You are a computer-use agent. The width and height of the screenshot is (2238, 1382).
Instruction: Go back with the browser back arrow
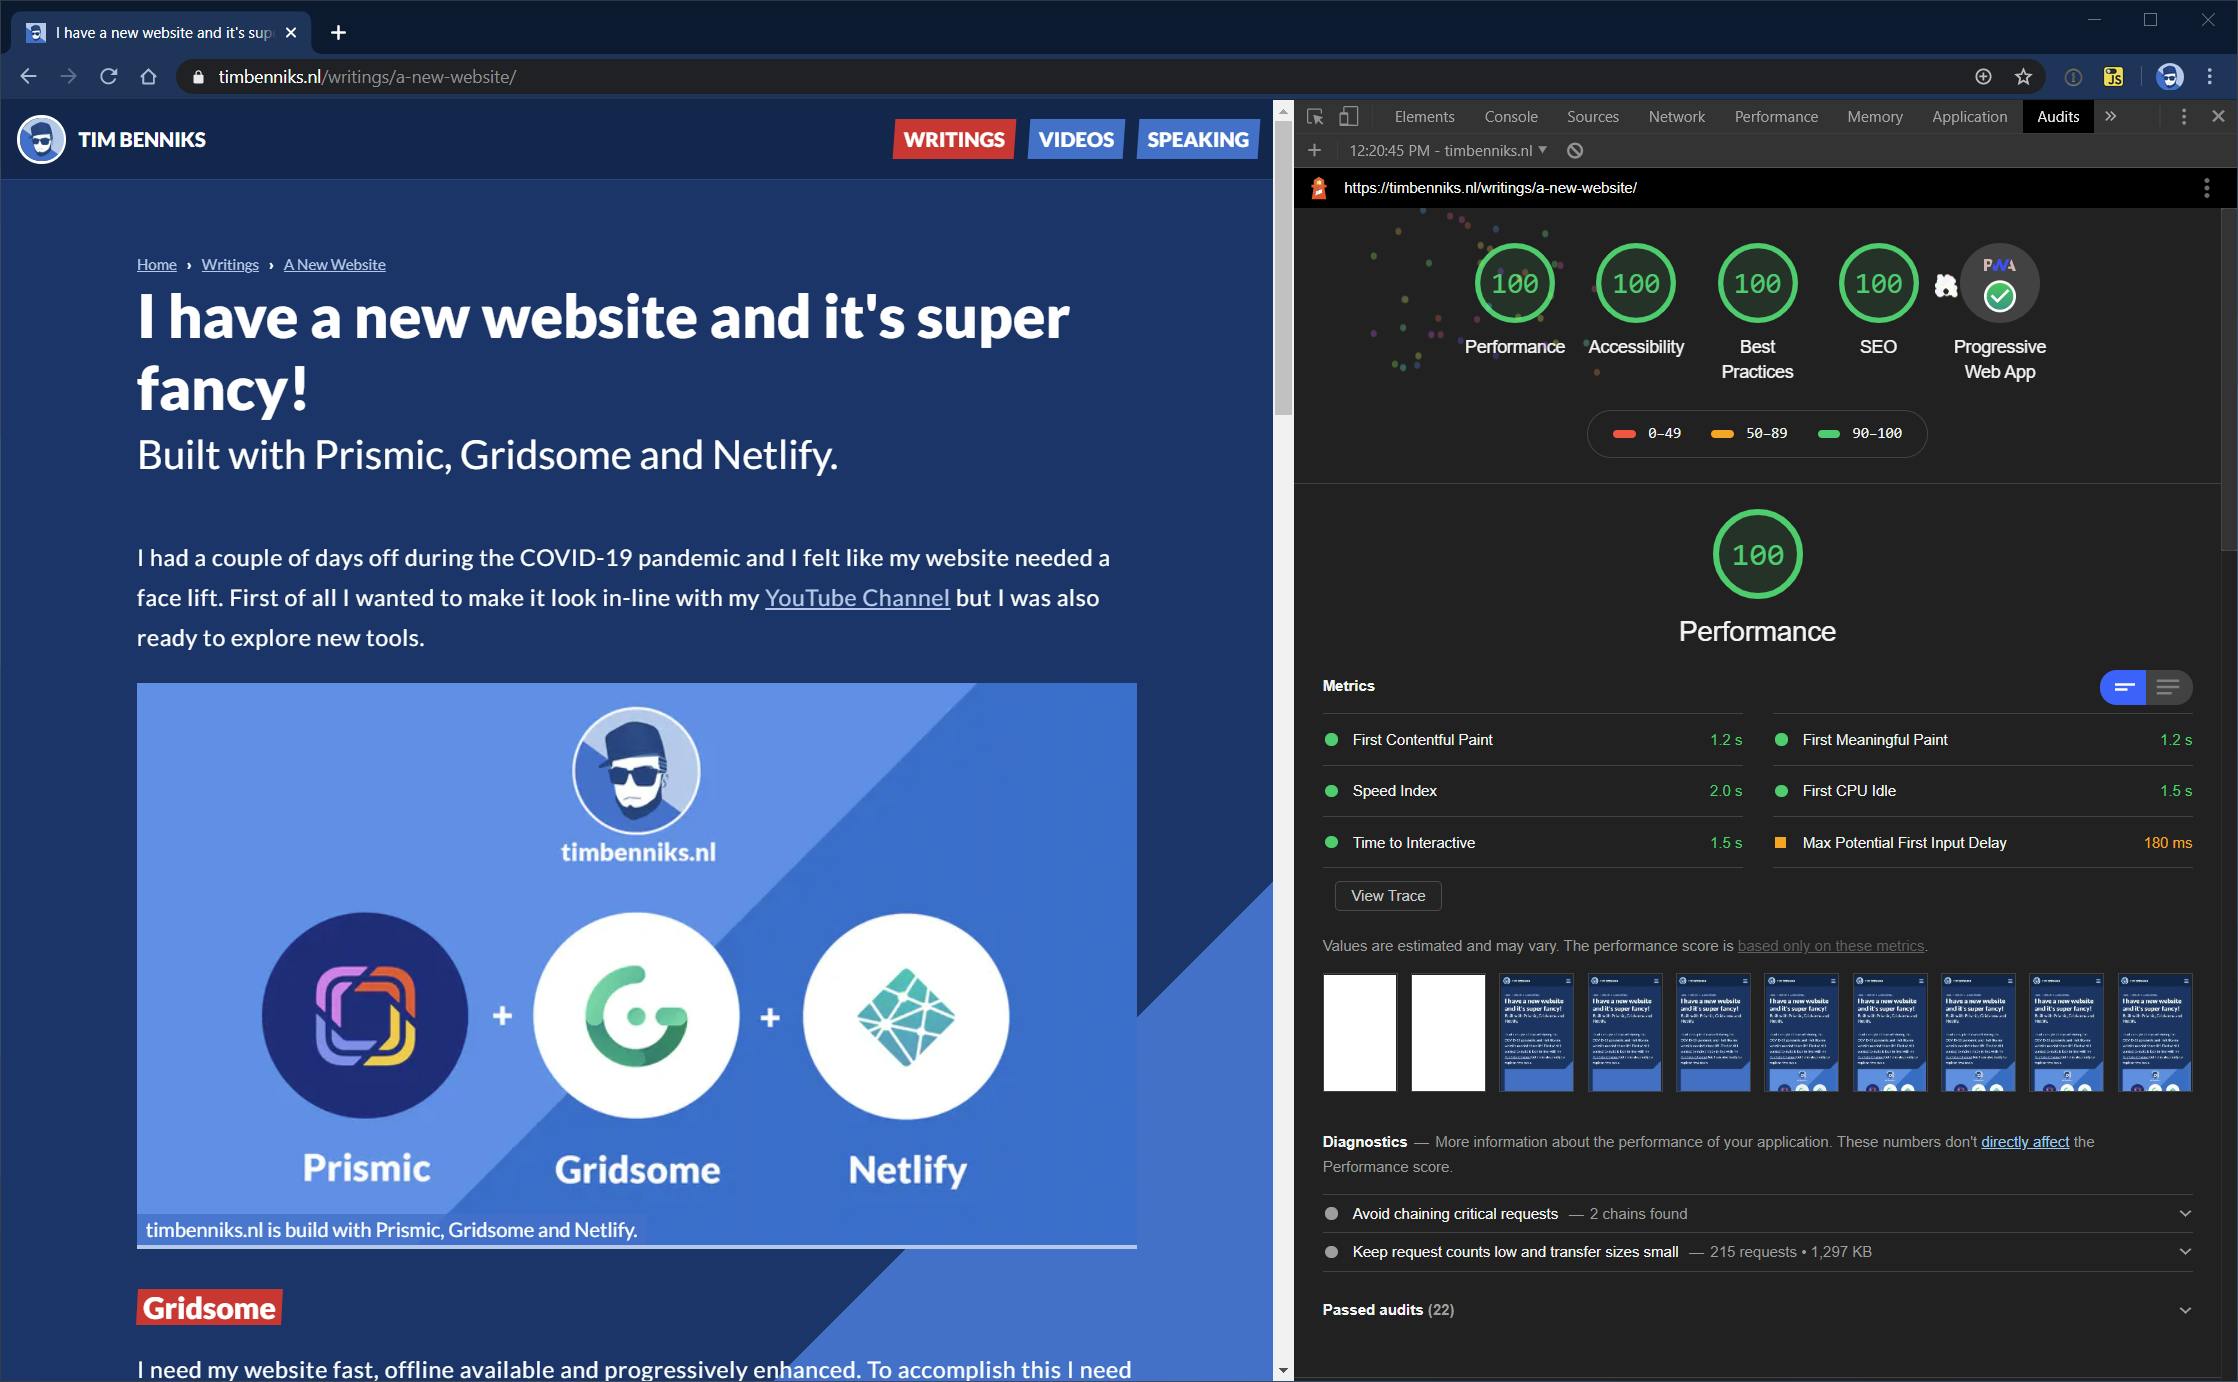(28, 76)
